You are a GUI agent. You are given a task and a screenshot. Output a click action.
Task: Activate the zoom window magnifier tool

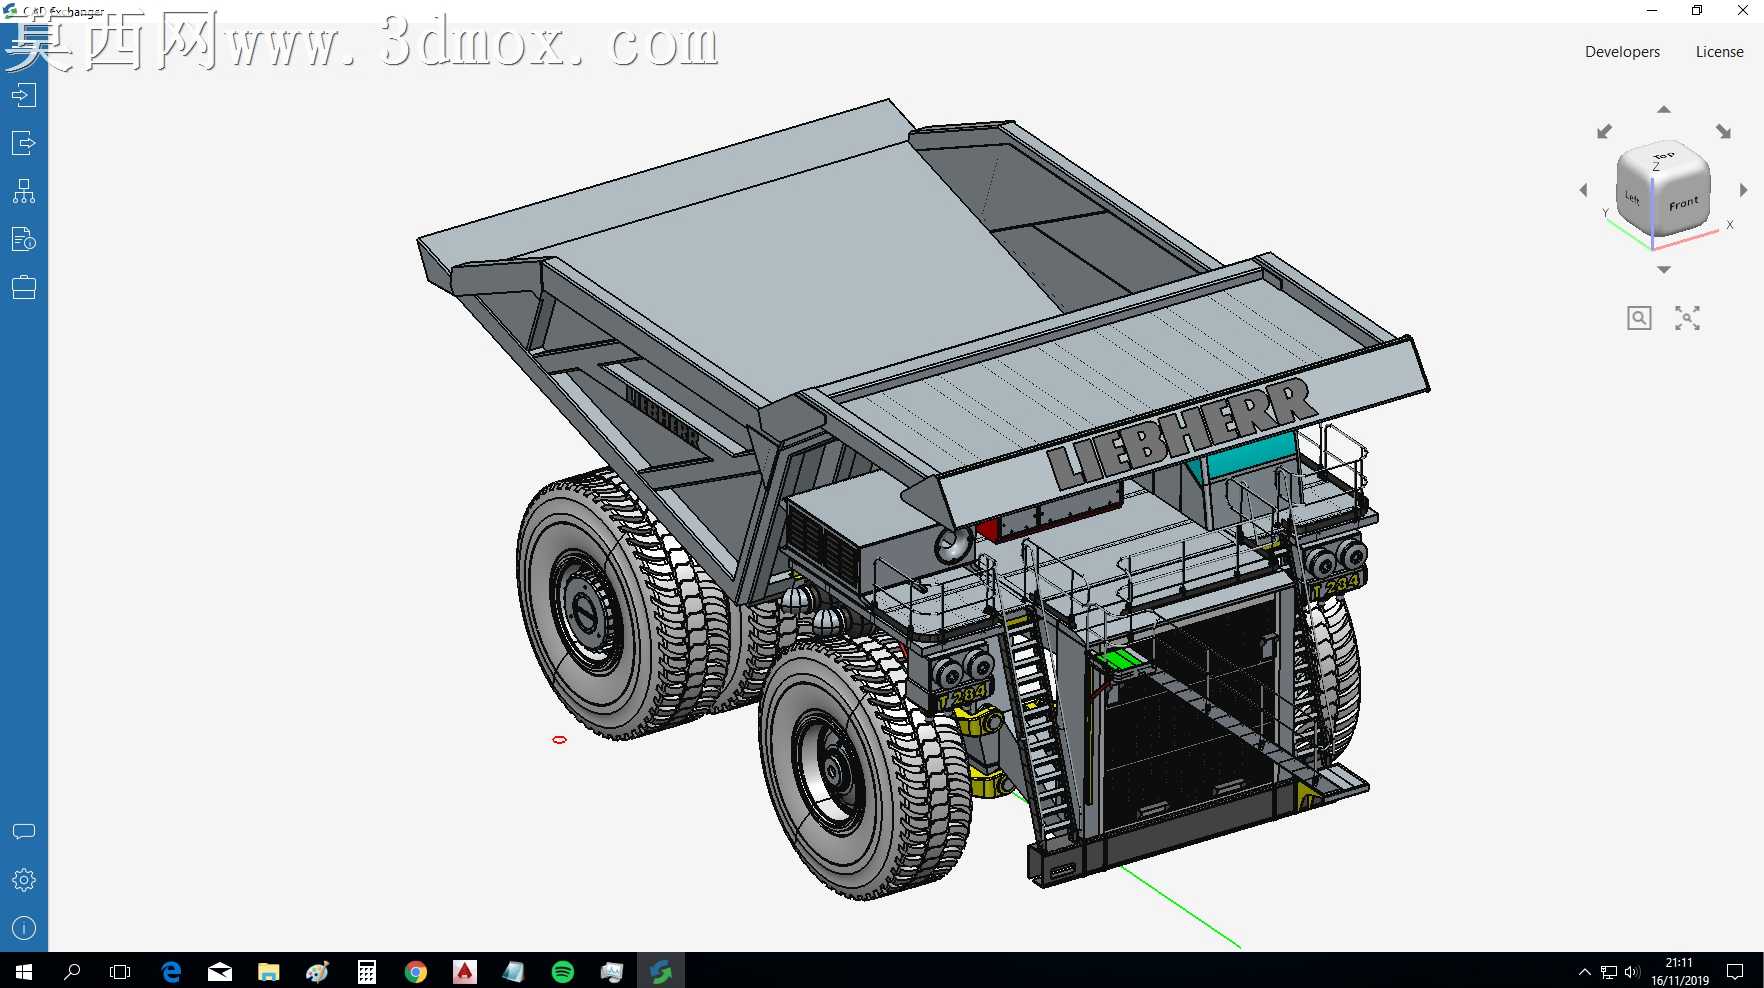pyautogui.click(x=1639, y=318)
